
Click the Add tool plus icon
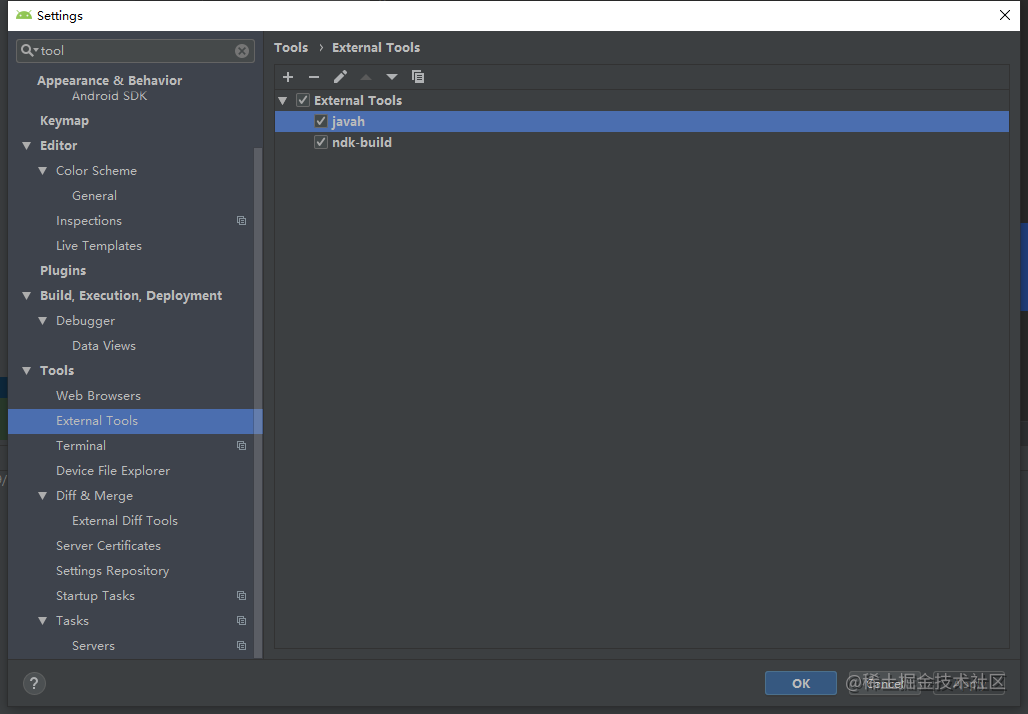pyautogui.click(x=288, y=77)
